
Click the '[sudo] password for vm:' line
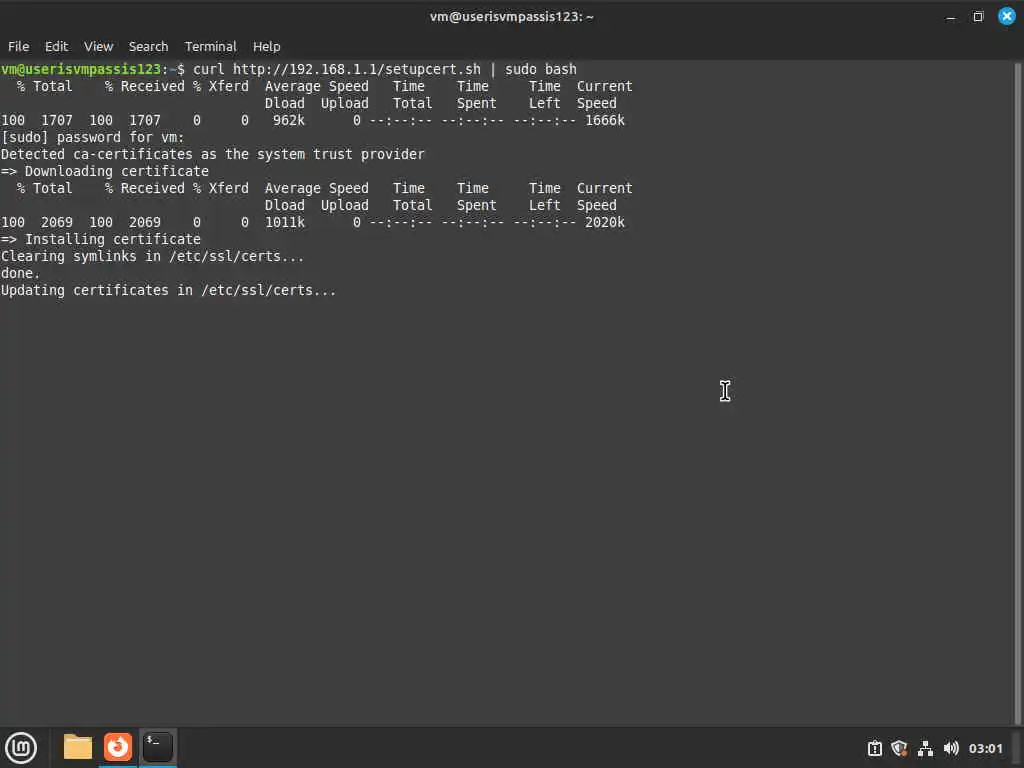click(x=93, y=137)
